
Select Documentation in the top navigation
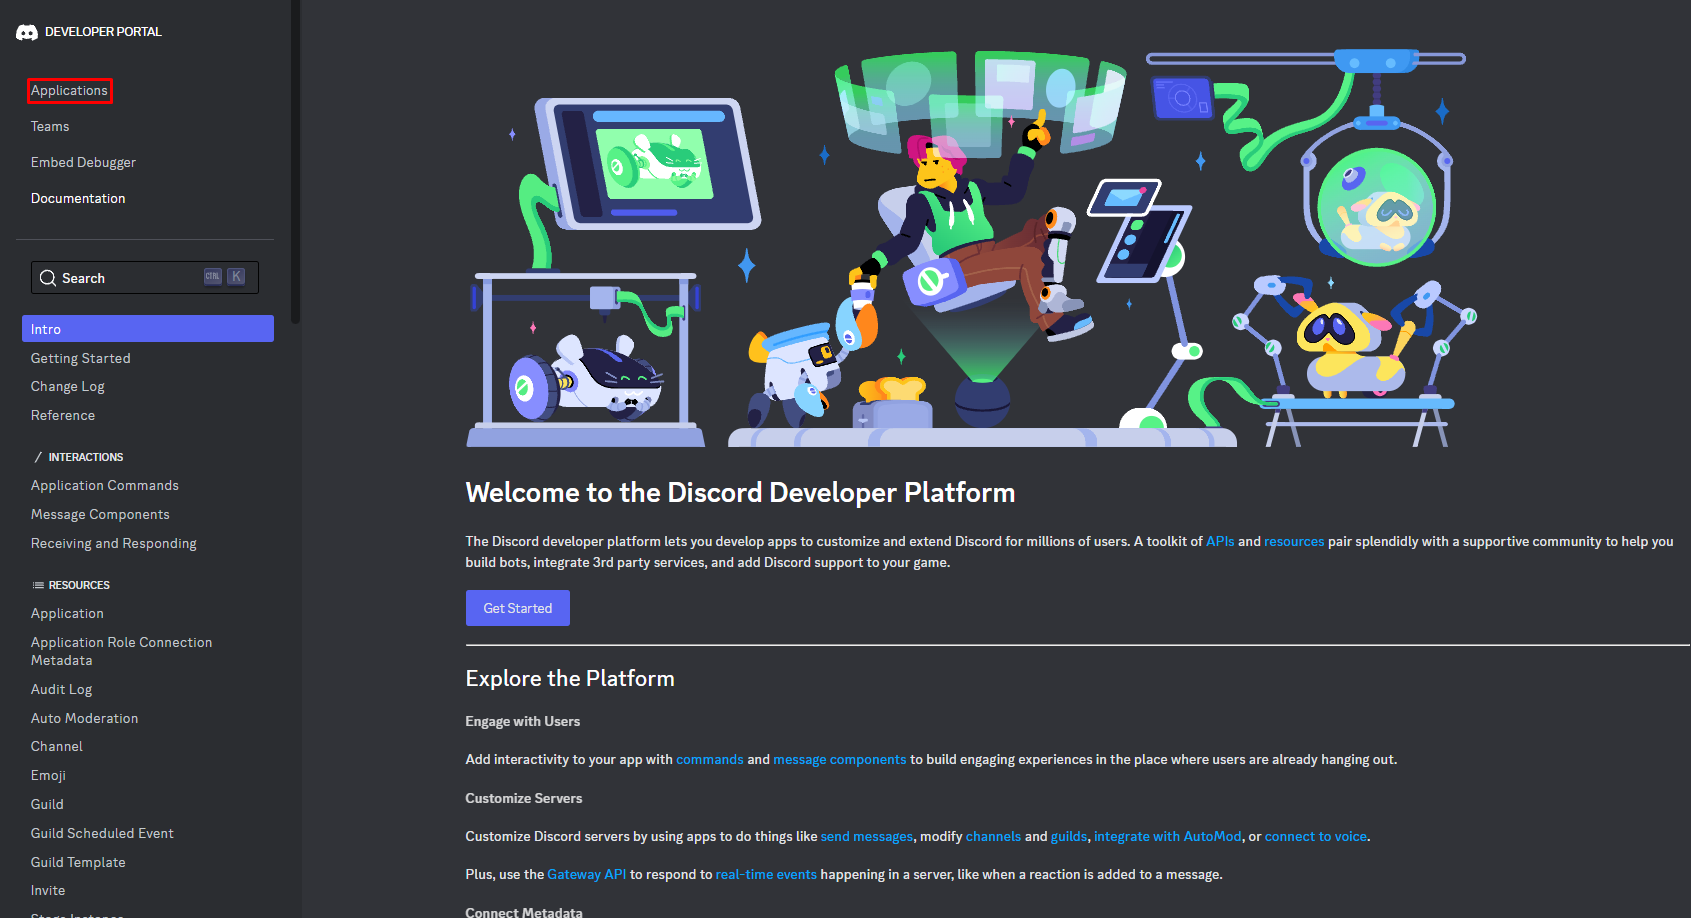pos(78,198)
